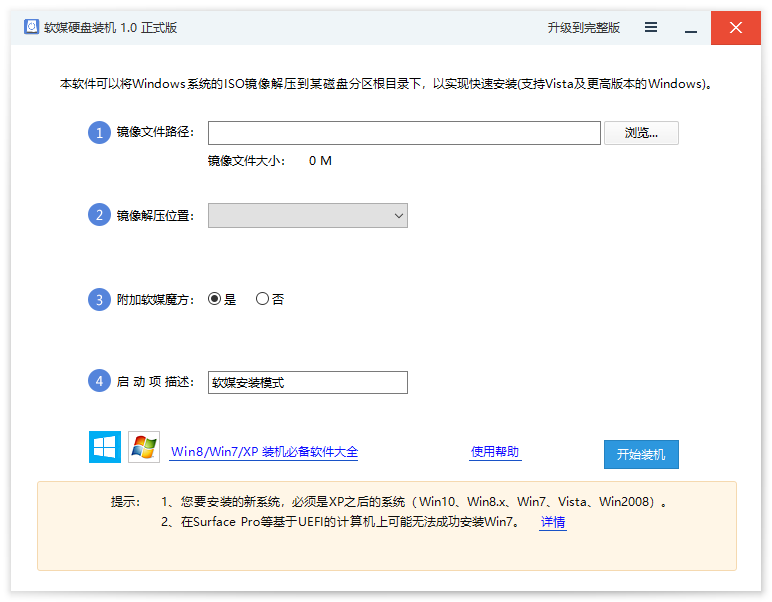Screen dimensions: 772x602
Task: Click the app logo icon in title bar
Action: pos(32,27)
